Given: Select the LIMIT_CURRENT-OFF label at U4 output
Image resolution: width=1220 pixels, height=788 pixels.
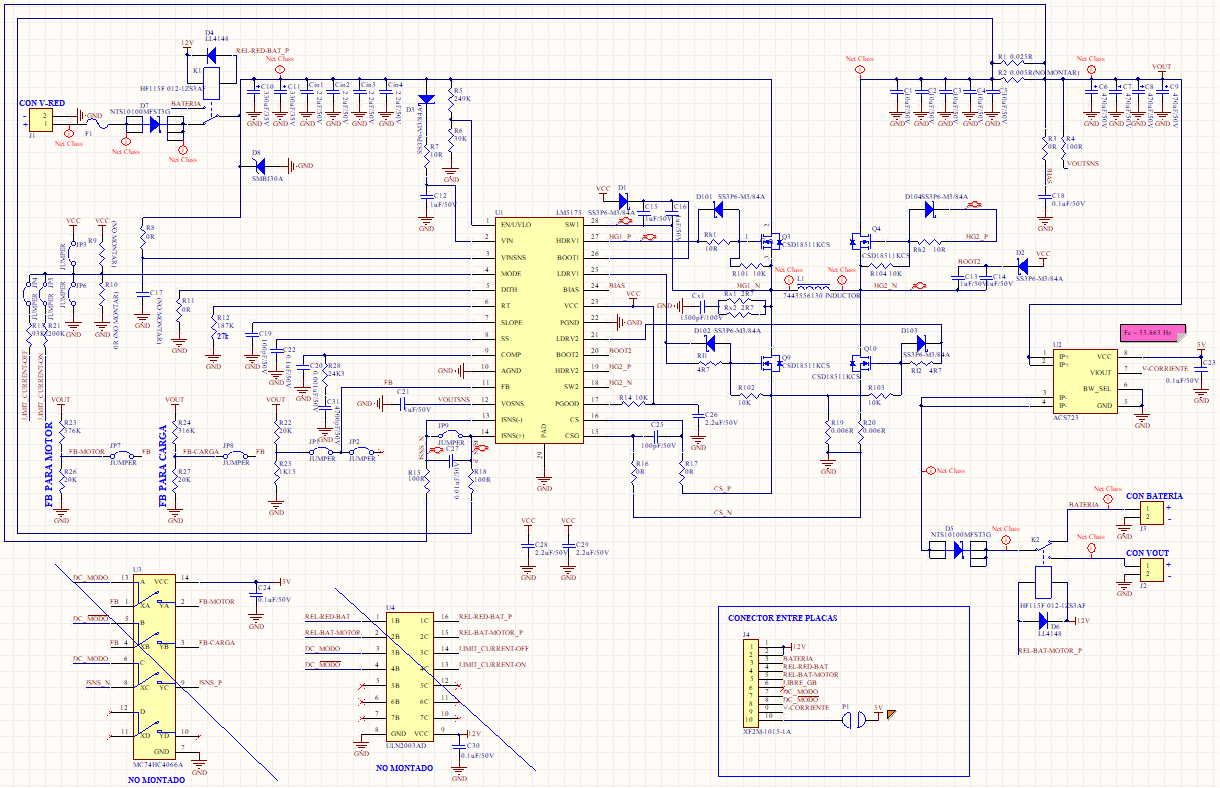Looking at the screenshot, I should click(x=493, y=648).
